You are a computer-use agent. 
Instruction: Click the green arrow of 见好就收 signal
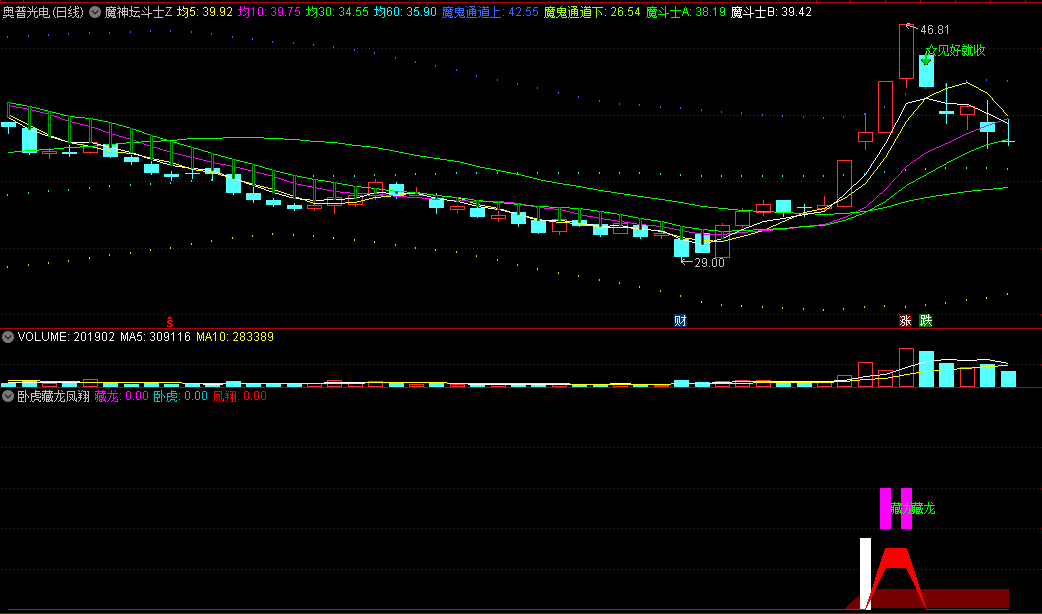tap(926, 59)
